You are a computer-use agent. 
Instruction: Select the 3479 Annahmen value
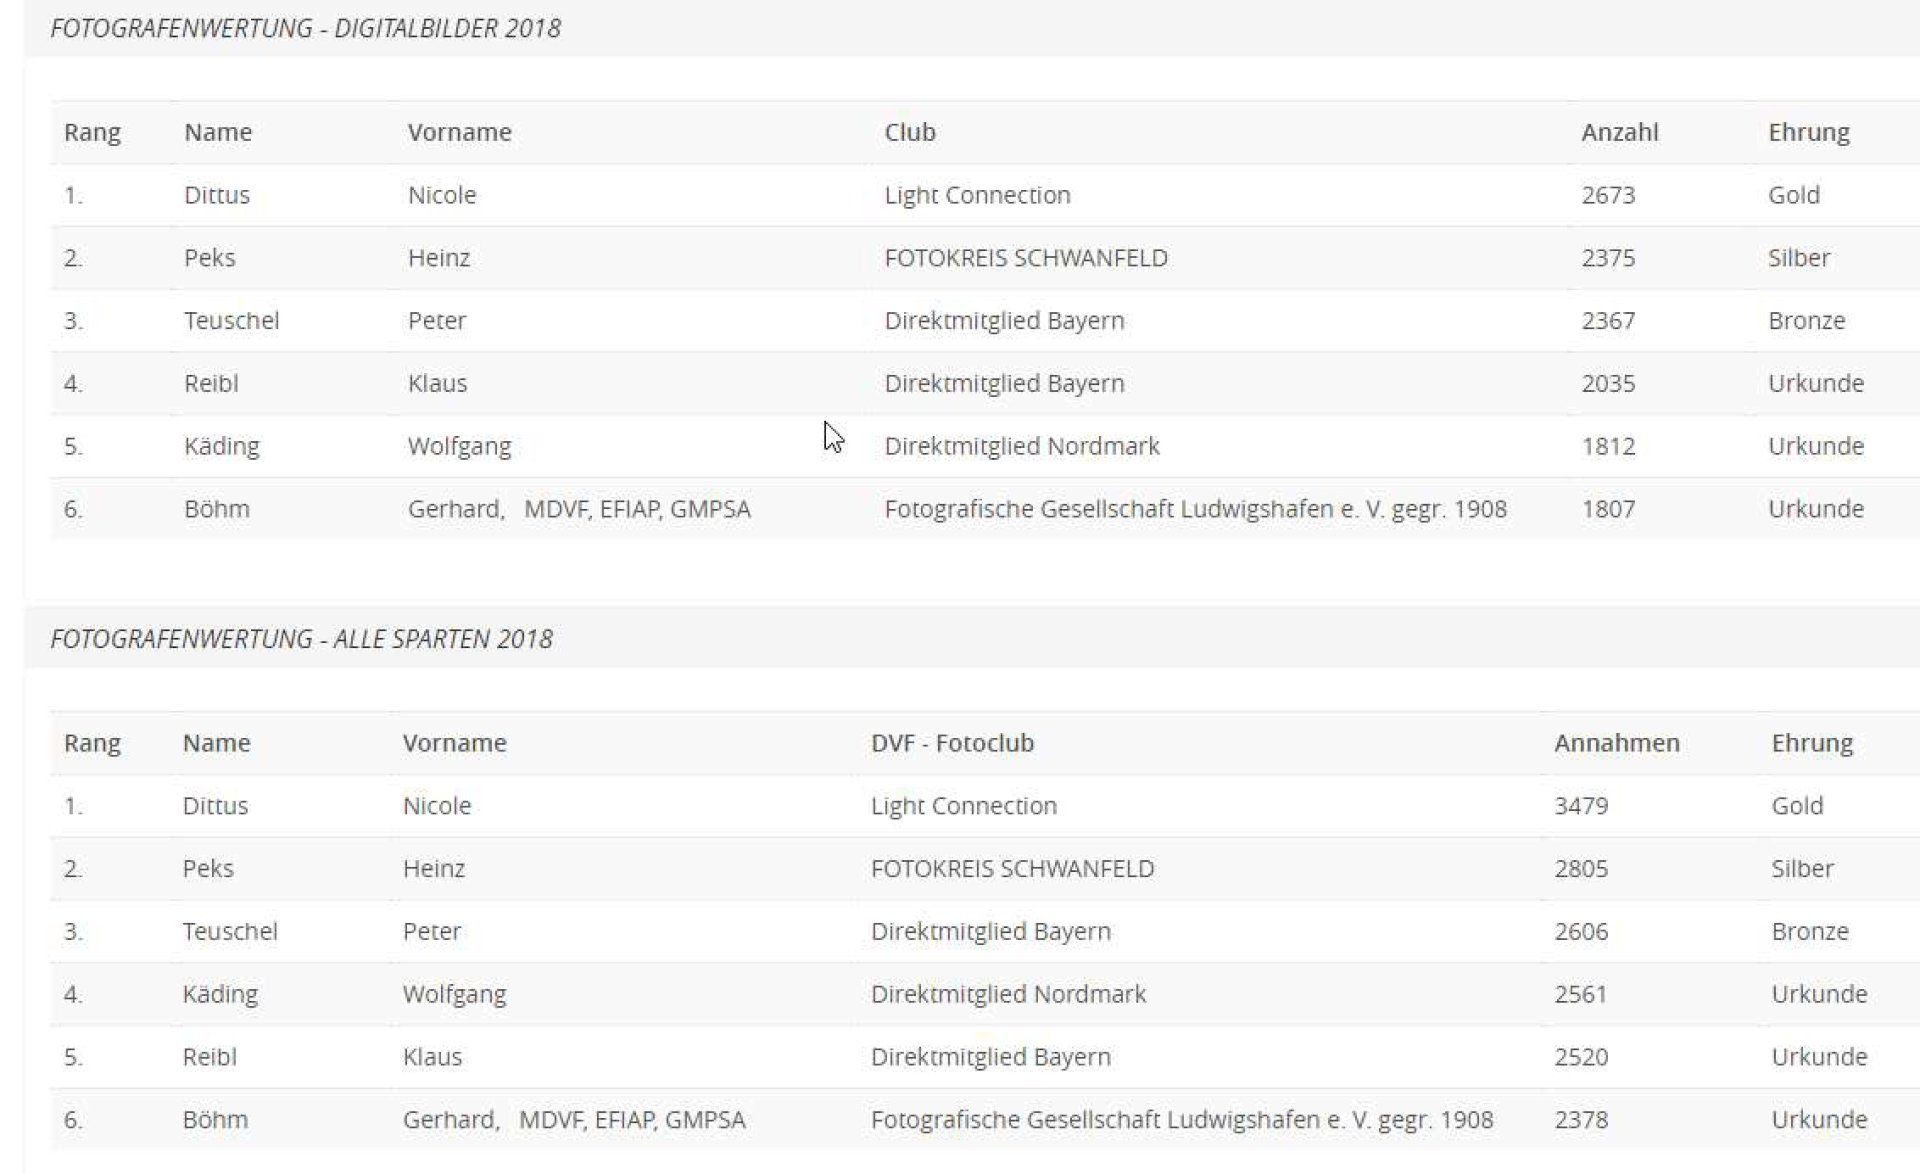click(1581, 806)
